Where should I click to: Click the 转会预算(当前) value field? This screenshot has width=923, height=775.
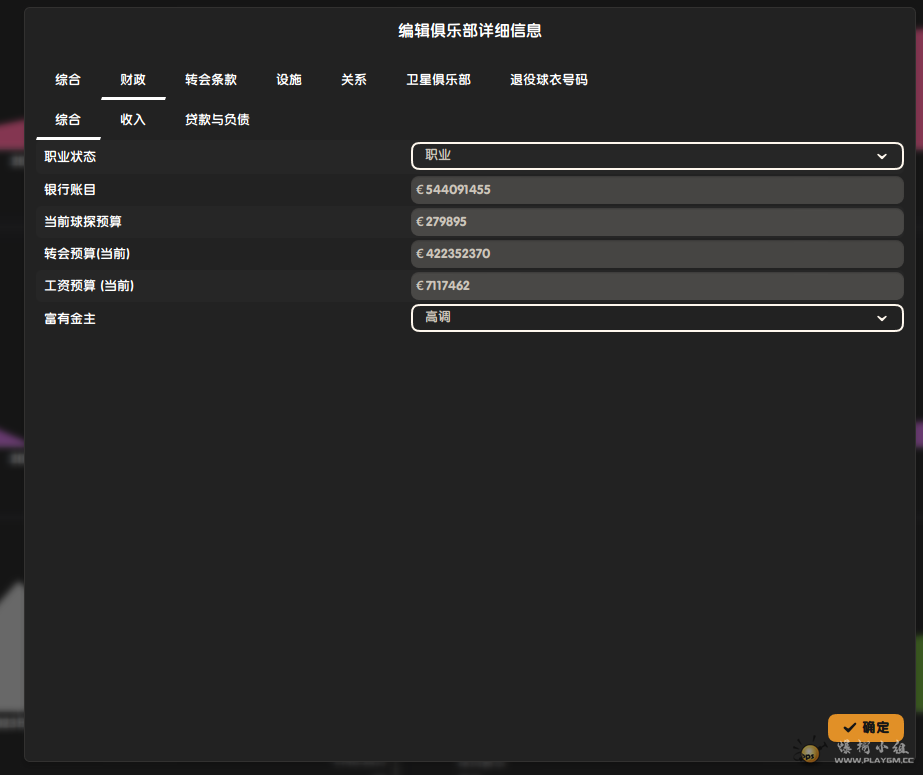point(656,254)
